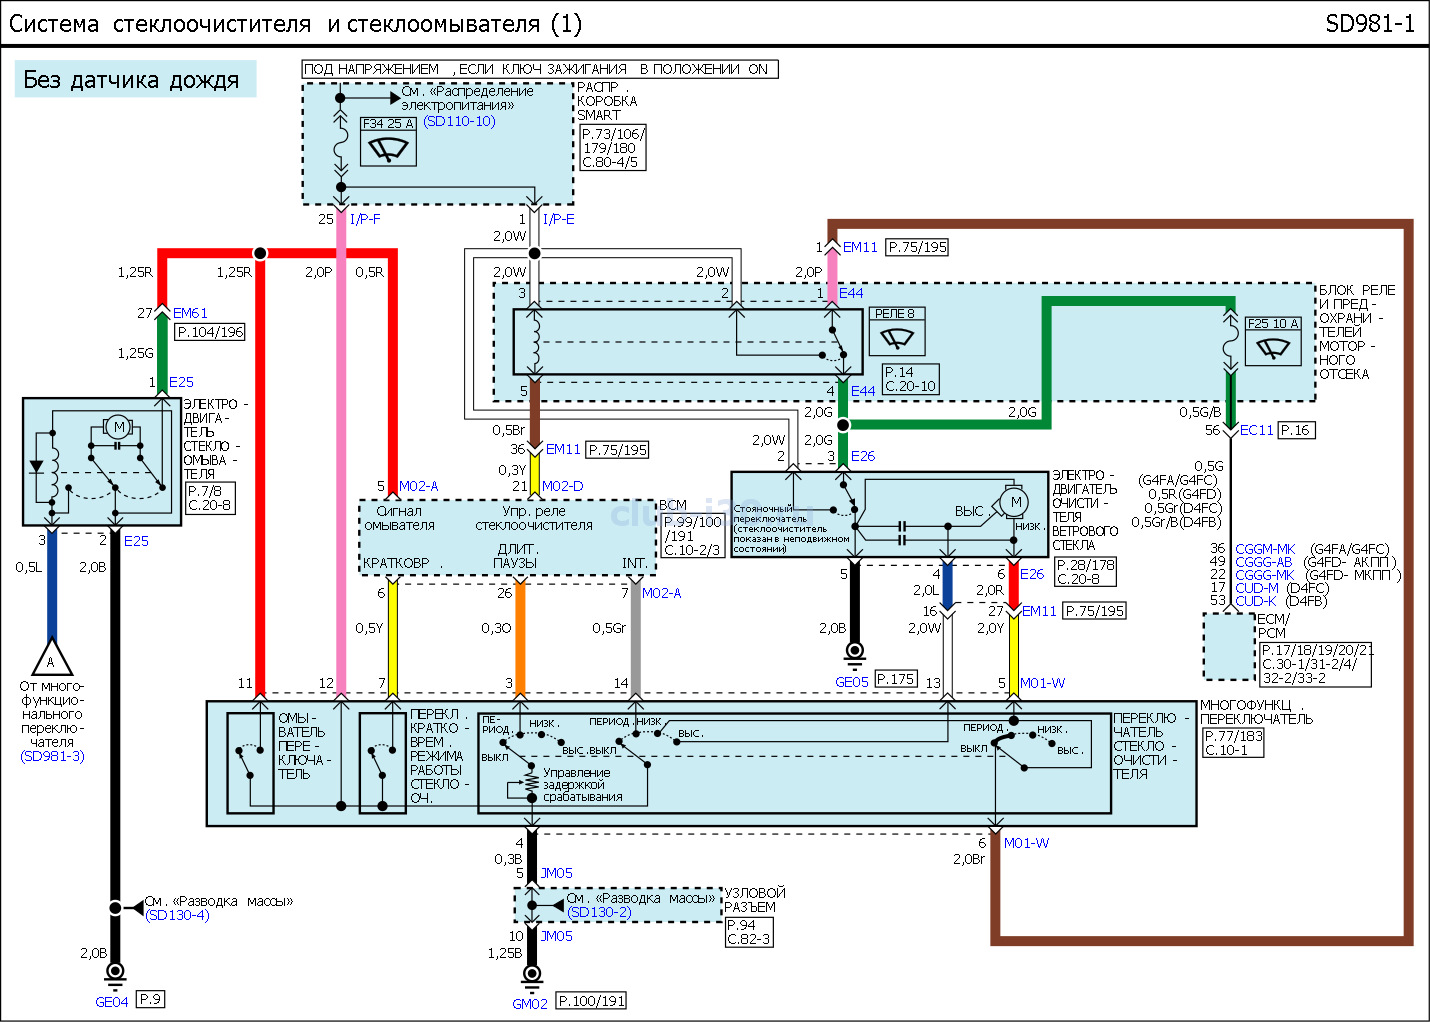
Task: Click the P.94 C.82-3 reference box
Action: pyautogui.click(x=749, y=932)
